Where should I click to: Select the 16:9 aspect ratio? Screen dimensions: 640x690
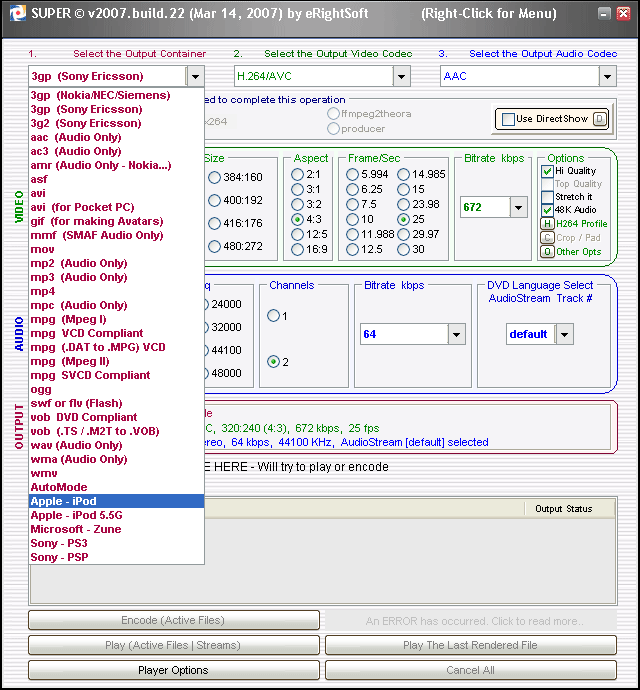pyautogui.click(x=298, y=250)
